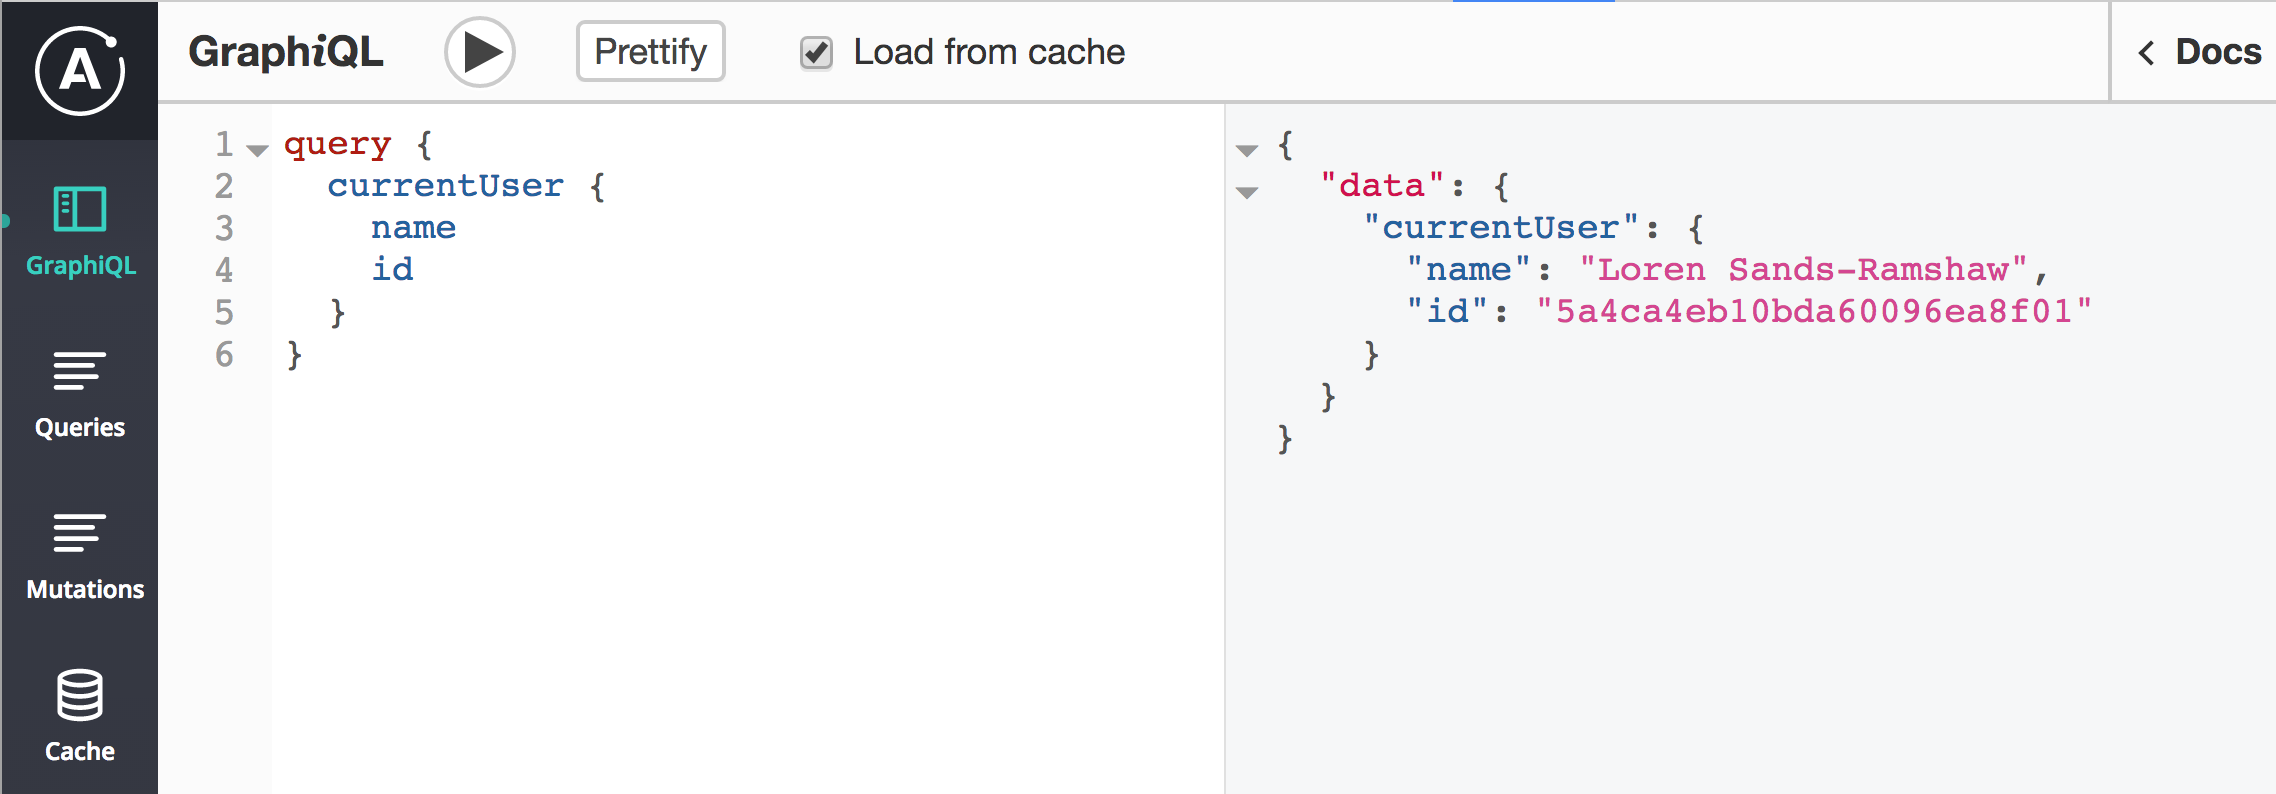Collapse the result root object
Image resolution: width=2276 pixels, height=794 pixels.
pos(1247,151)
